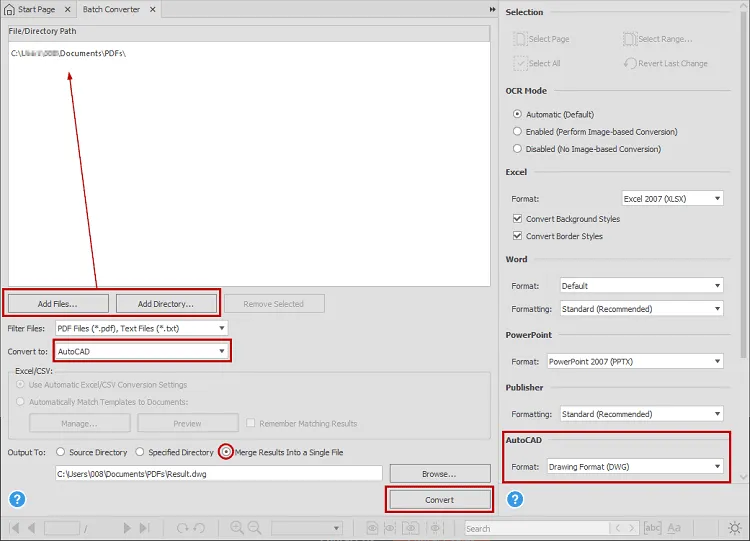Click the File/Directory Path column header
The width and height of the screenshot is (750, 541).
pyautogui.click(x=249, y=32)
